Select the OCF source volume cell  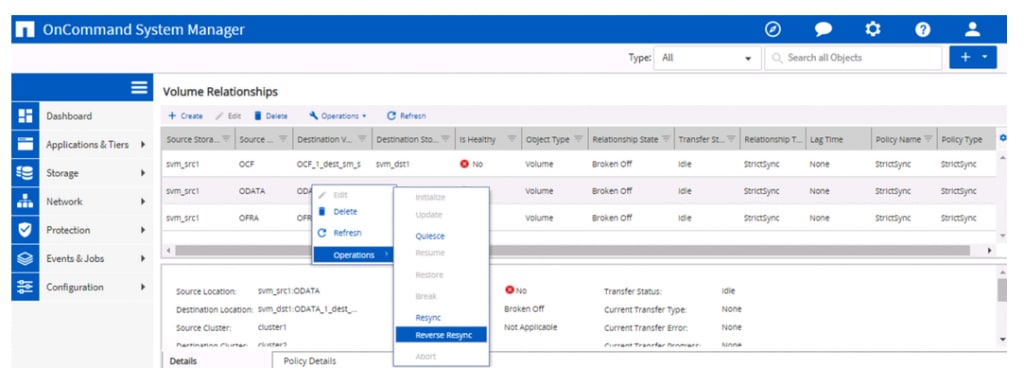click(x=246, y=164)
